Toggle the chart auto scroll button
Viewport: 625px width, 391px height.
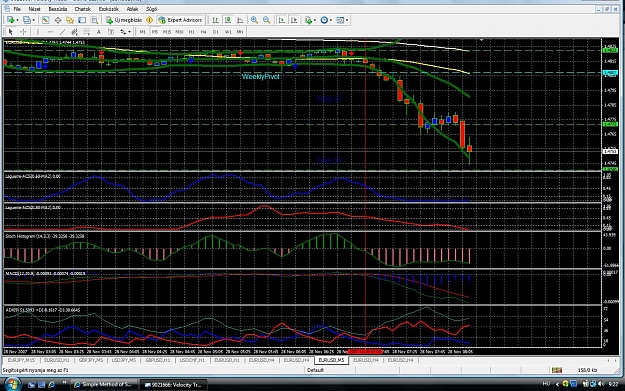tap(282, 20)
